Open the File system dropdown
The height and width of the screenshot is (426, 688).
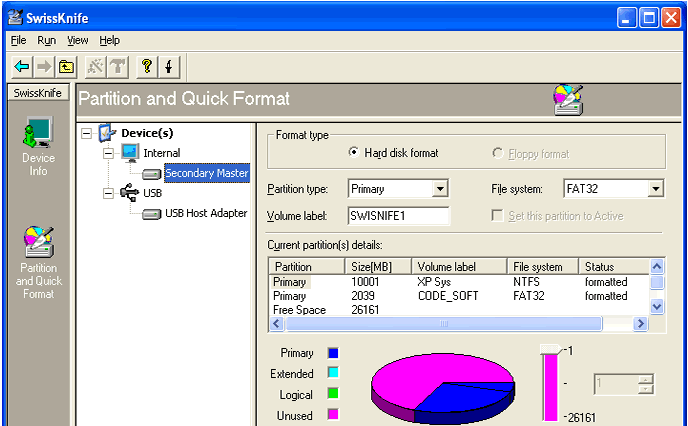click(656, 189)
